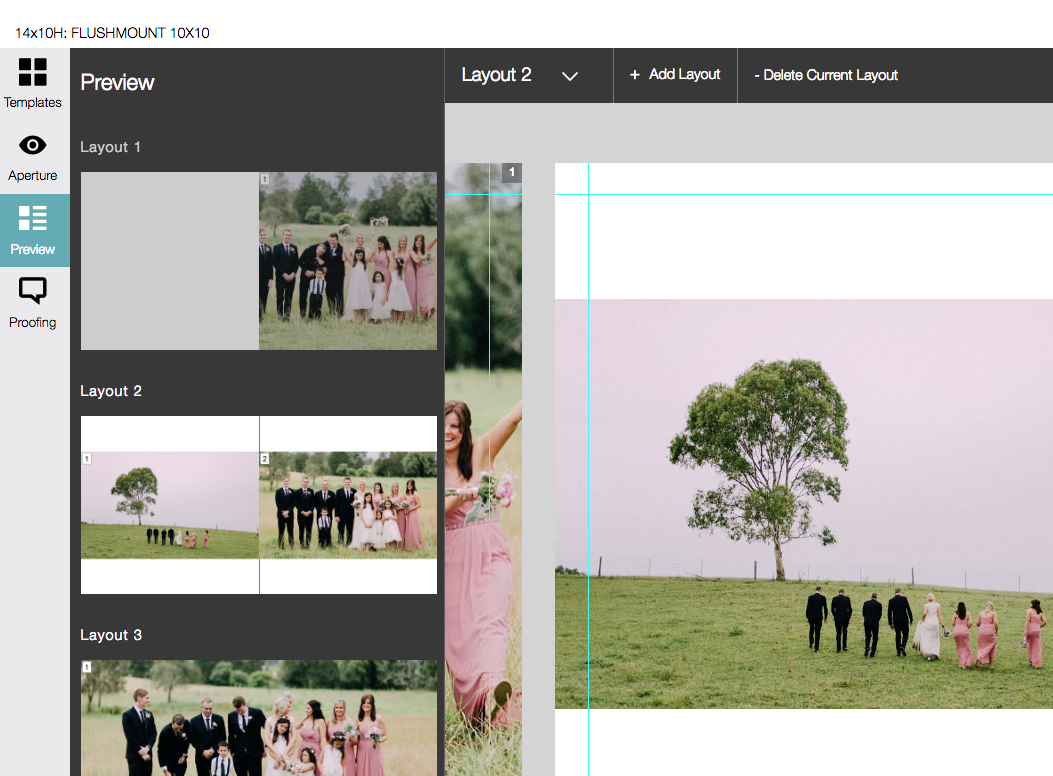Select Layout 1 wedding party photo thumbnail
Viewport: 1053px width, 776px height.
pyautogui.click(x=348, y=261)
